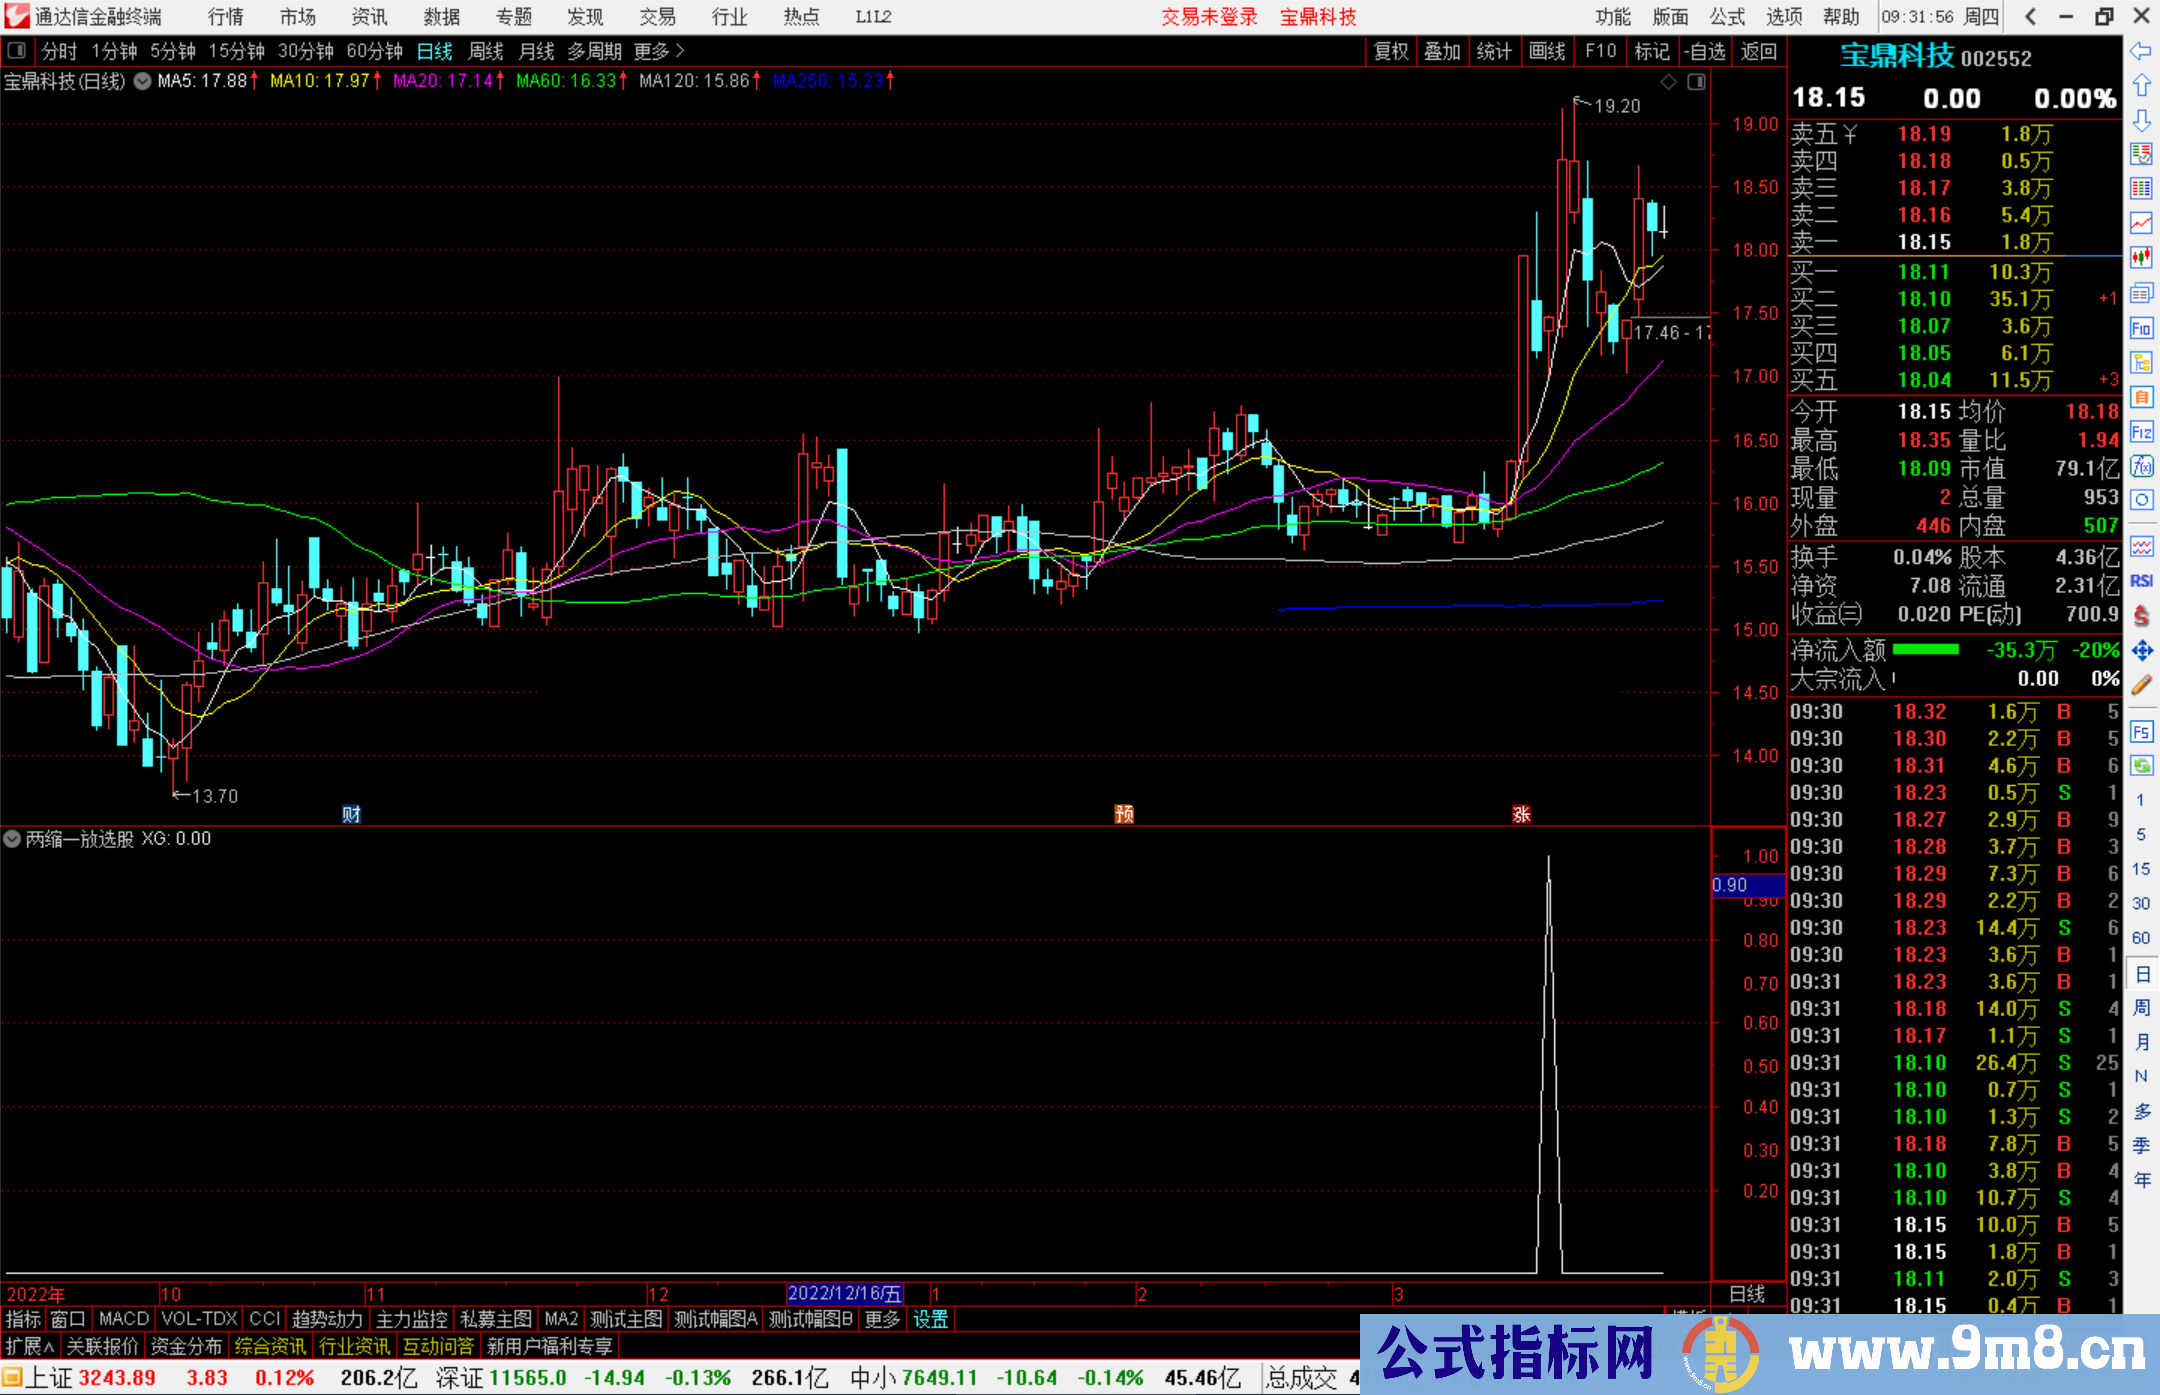Click the blue move crosshair icon
2160x1395 pixels.
tap(2141, 651)
